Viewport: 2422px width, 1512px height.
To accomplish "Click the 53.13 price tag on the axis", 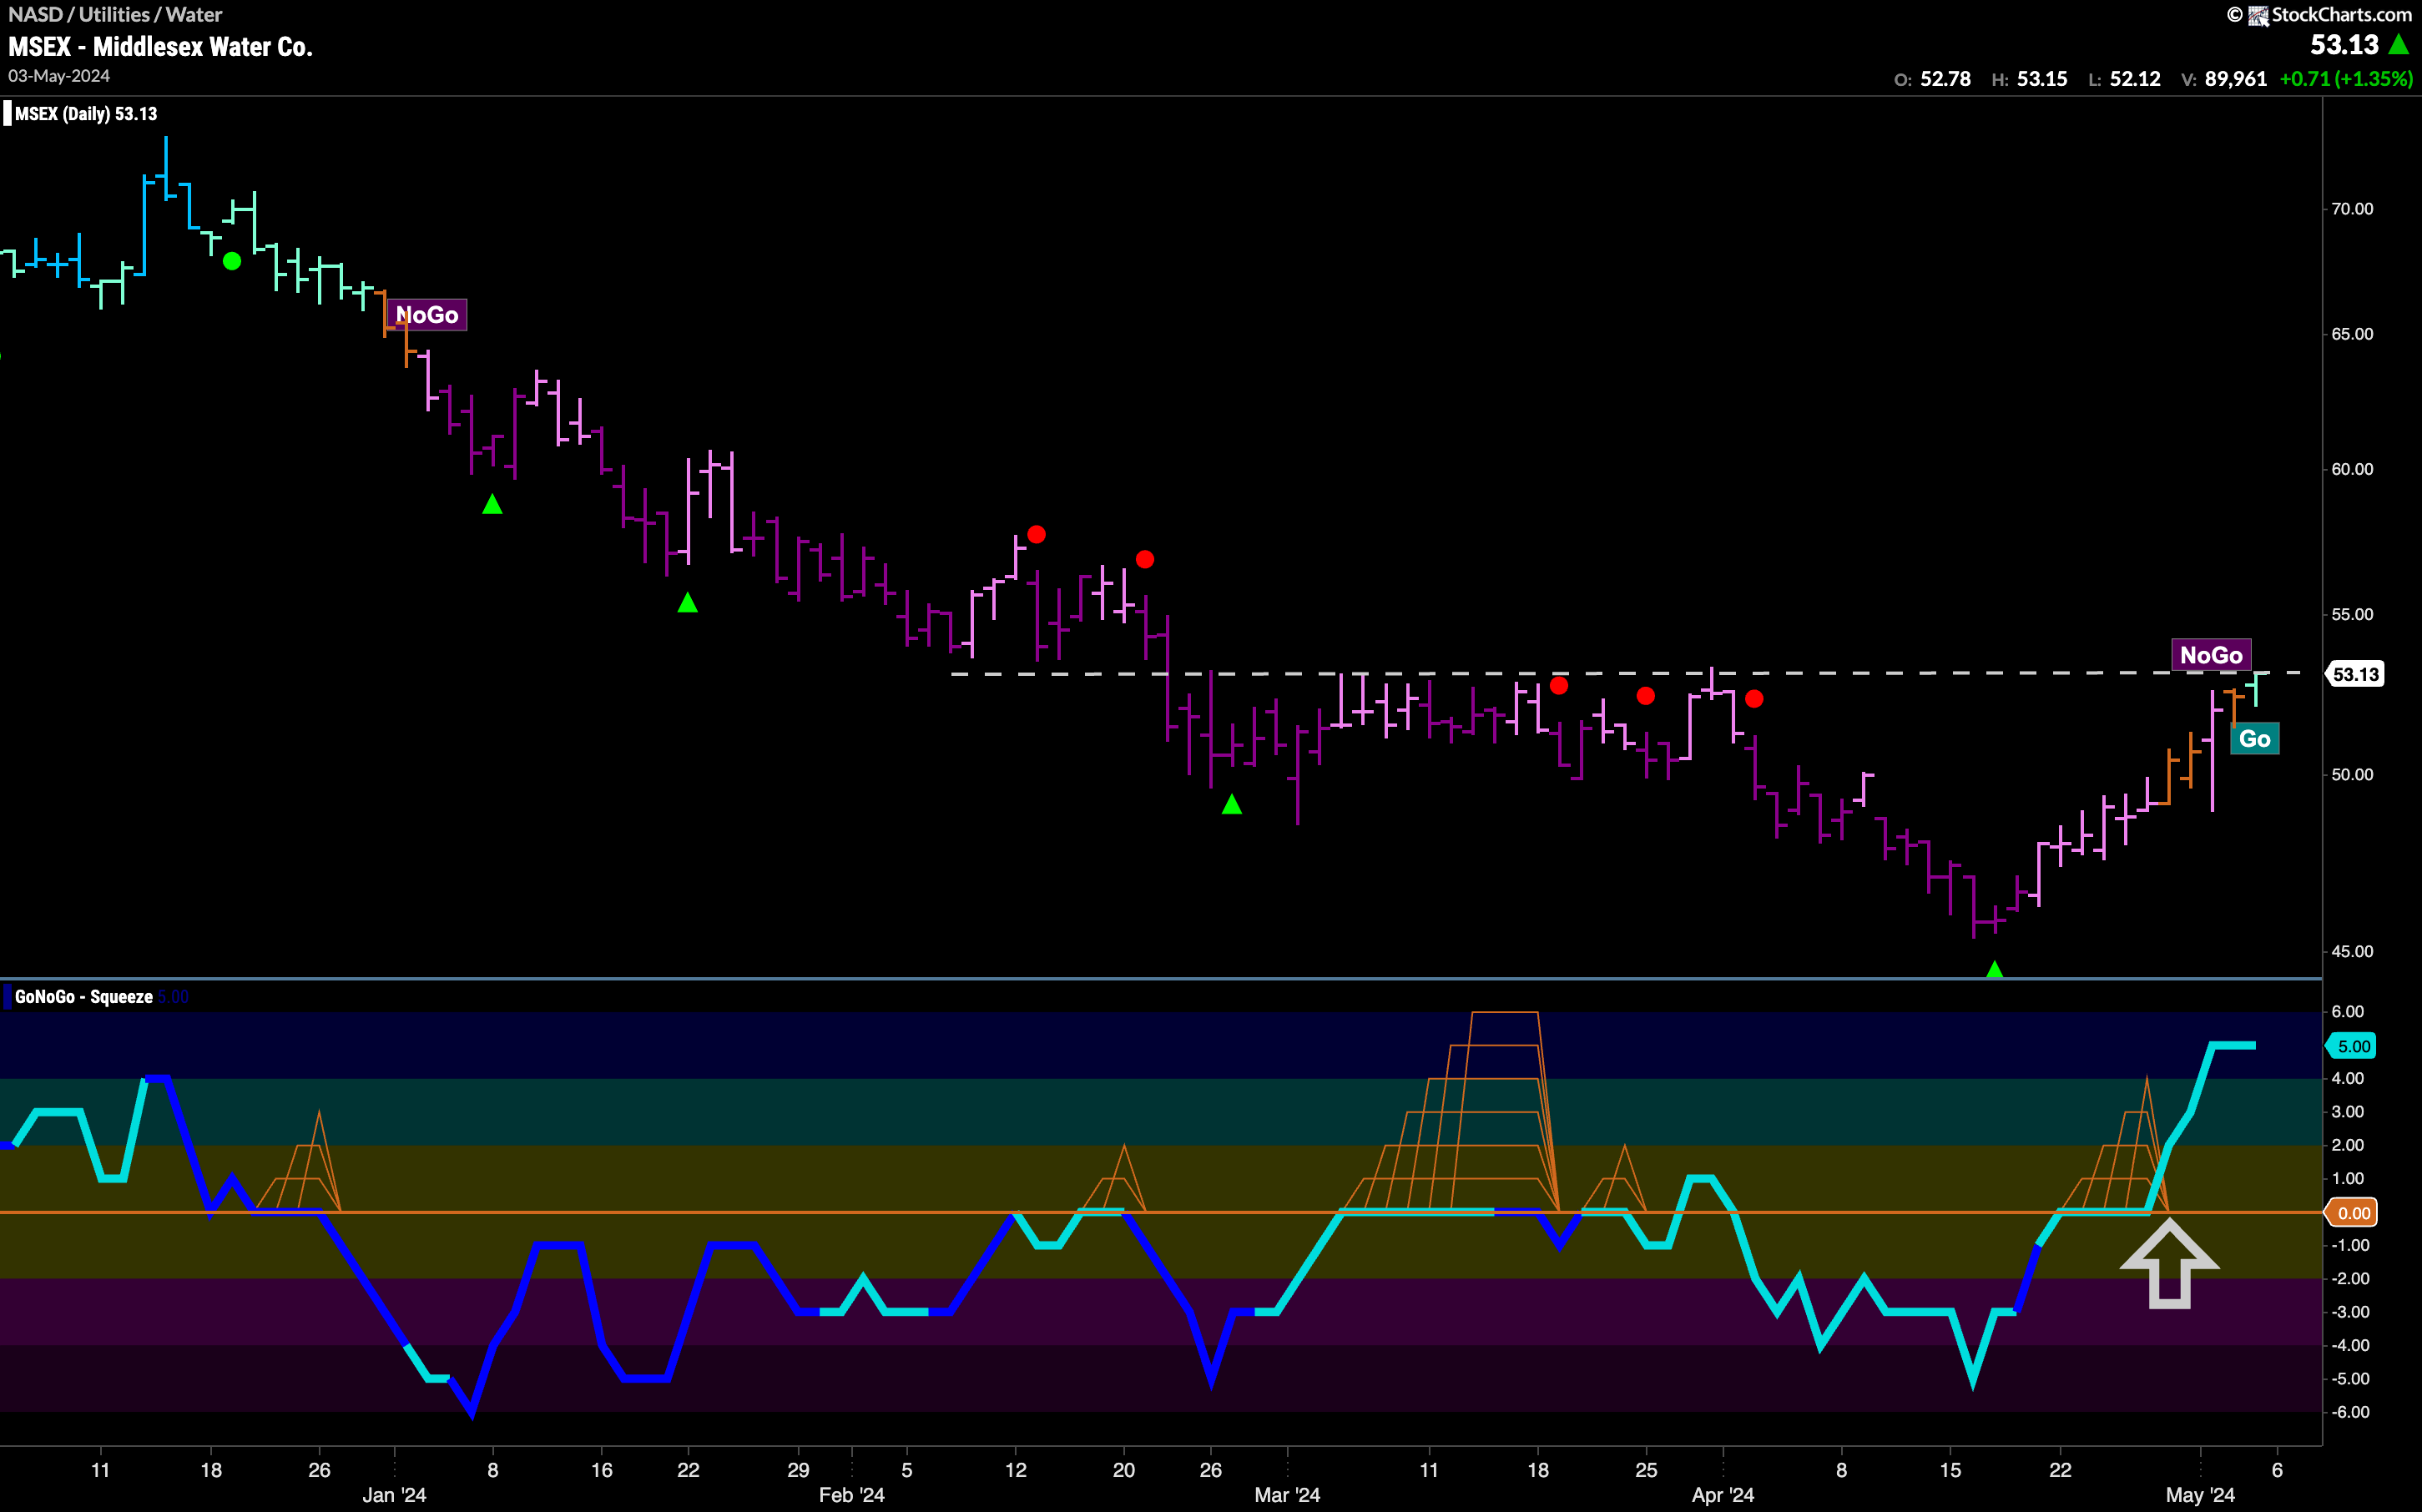I will click(2355, 674).
